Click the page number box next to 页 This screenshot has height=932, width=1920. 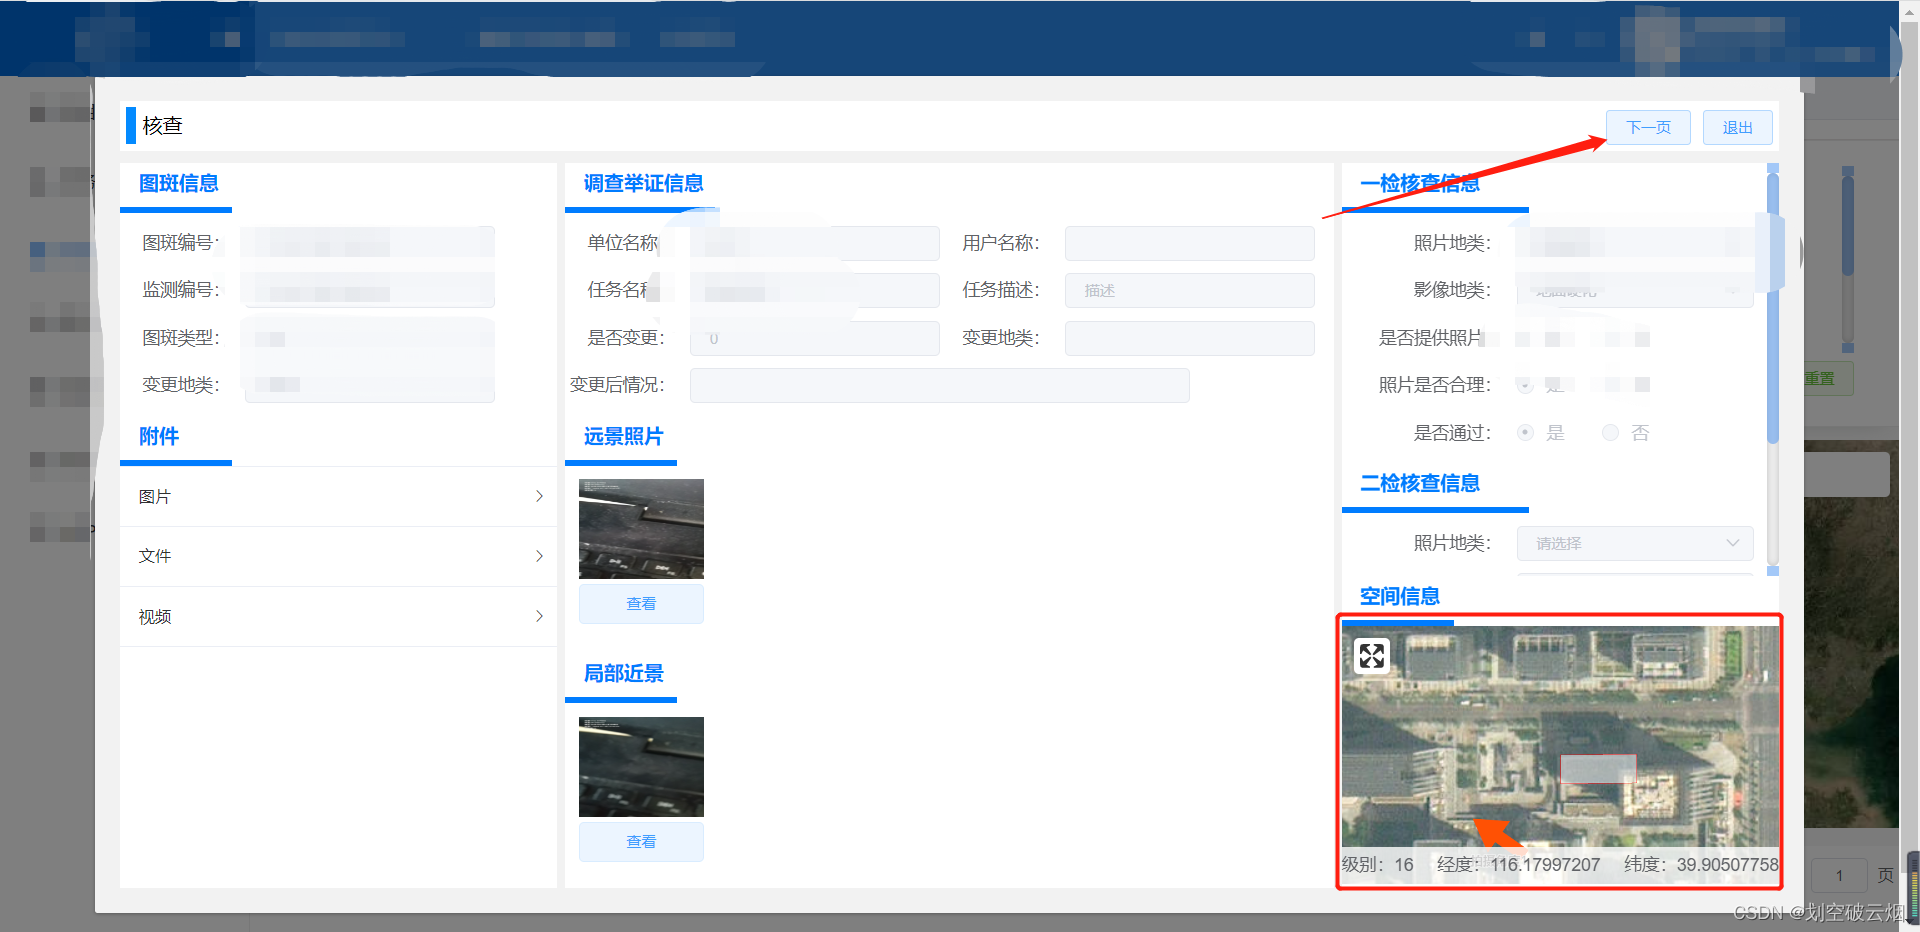[x=1840, y=875]
